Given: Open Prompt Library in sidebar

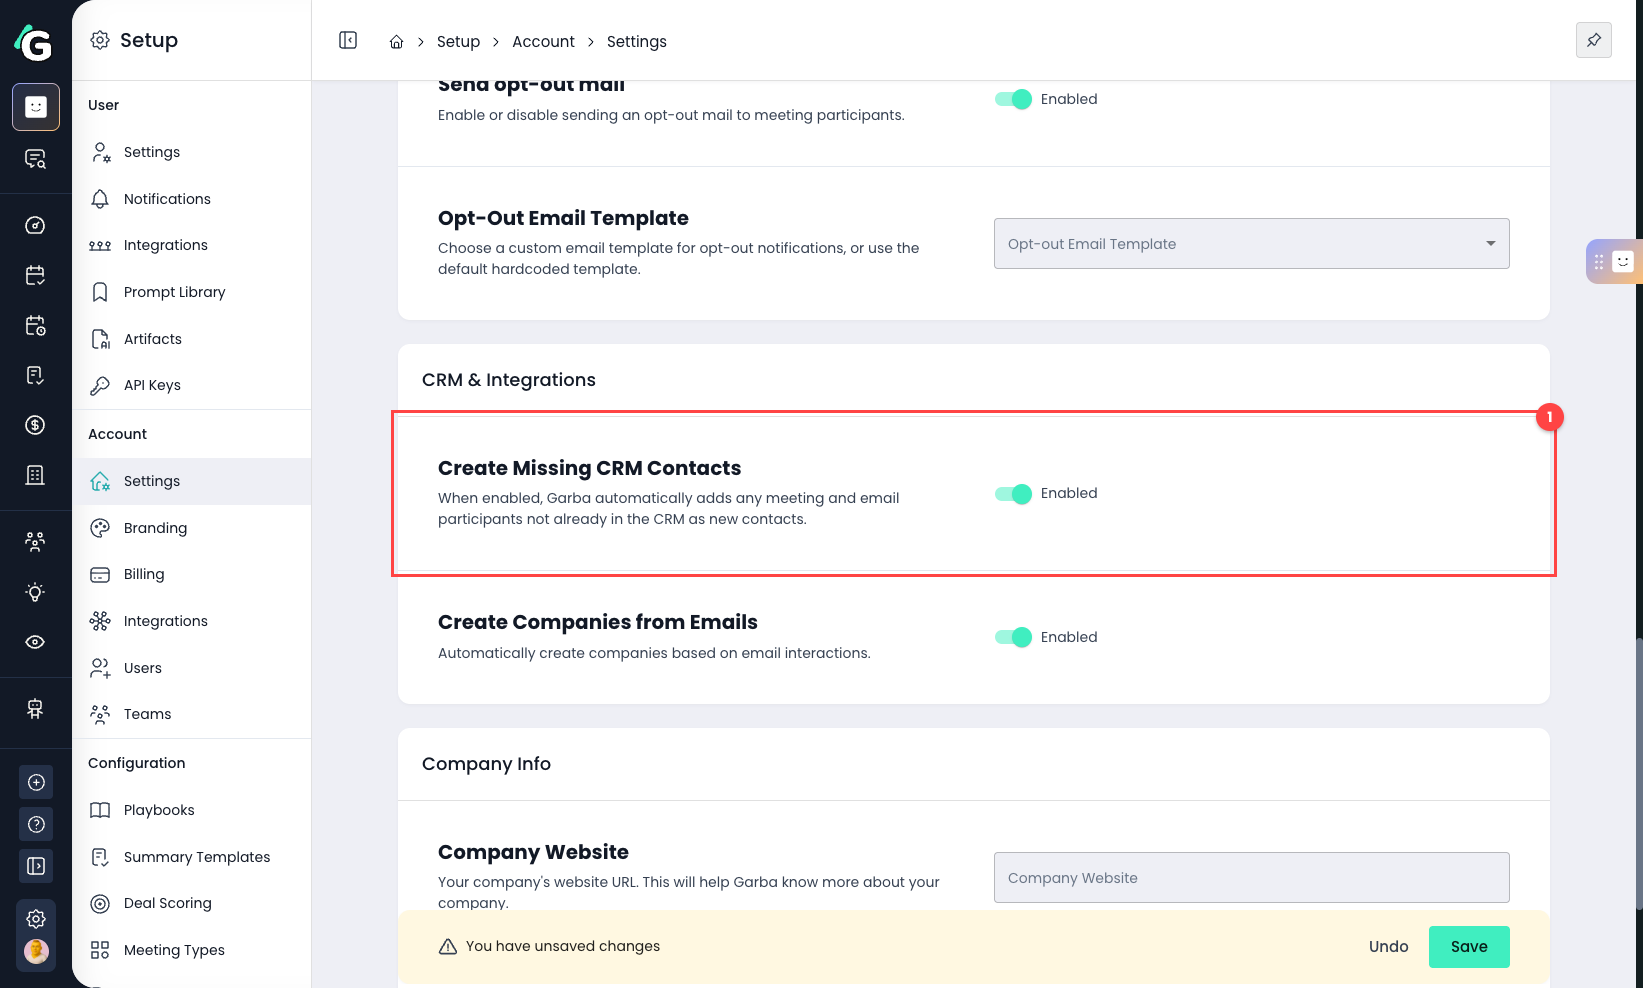Looking at the screenshot, I should [192, 292].
